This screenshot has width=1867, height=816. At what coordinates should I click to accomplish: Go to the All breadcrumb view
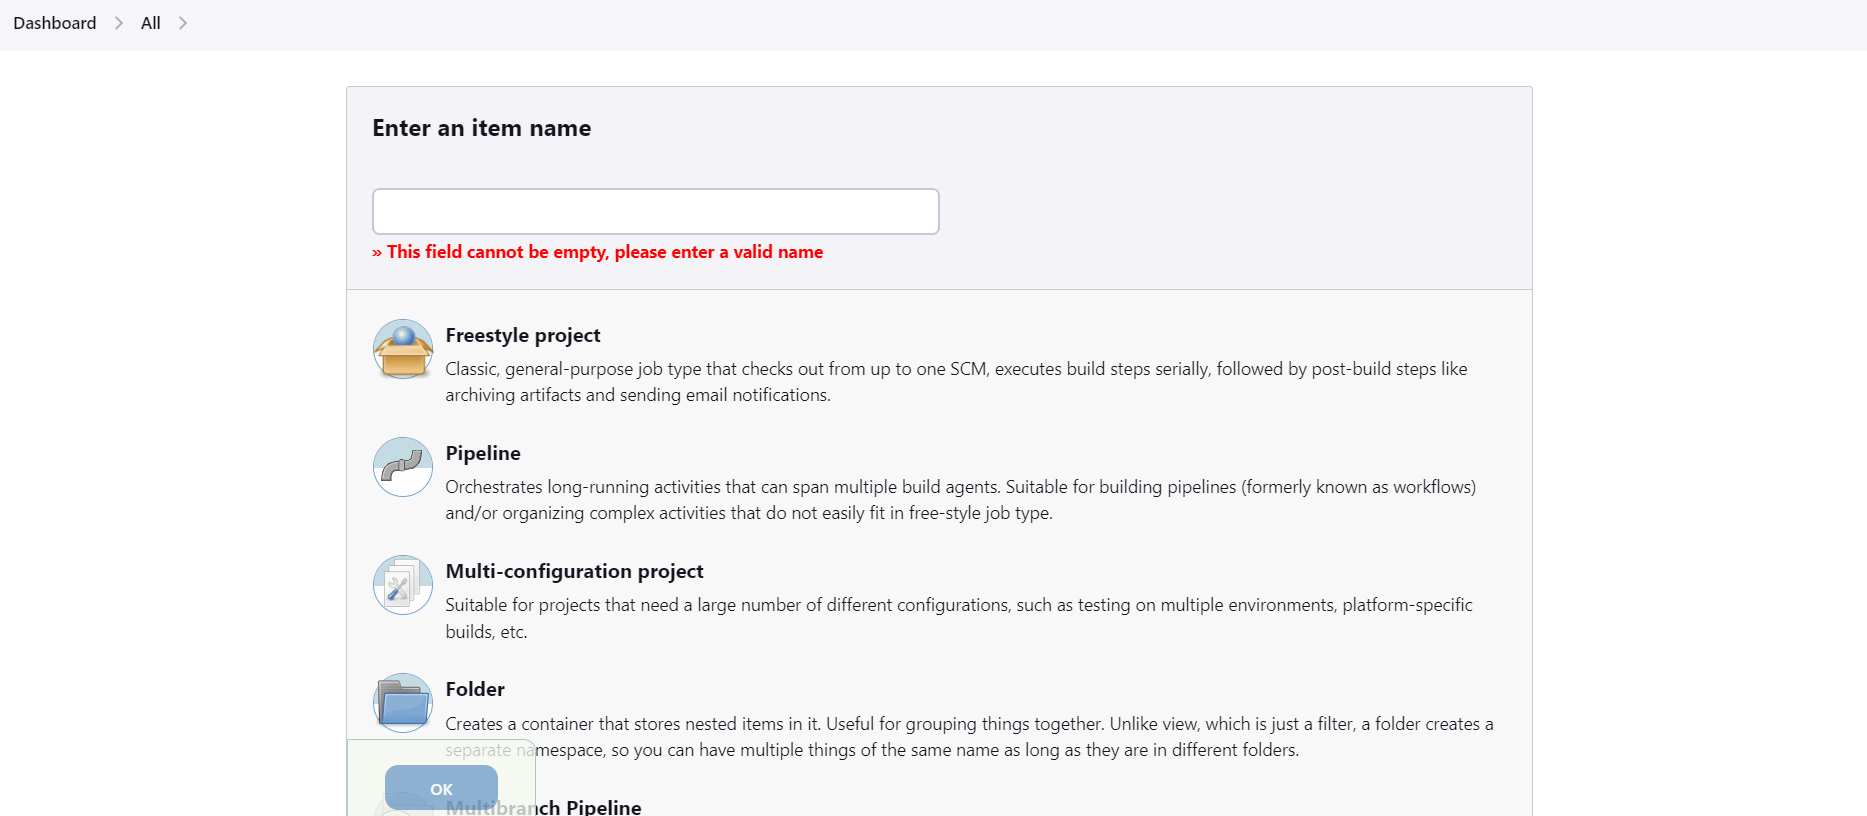point(151,23)
